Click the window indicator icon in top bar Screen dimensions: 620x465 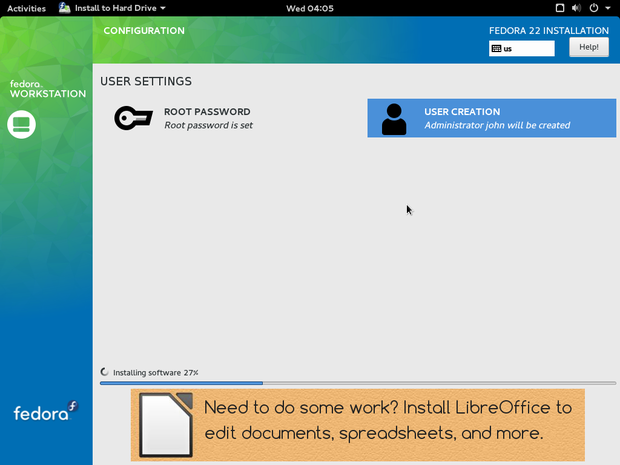560,8
